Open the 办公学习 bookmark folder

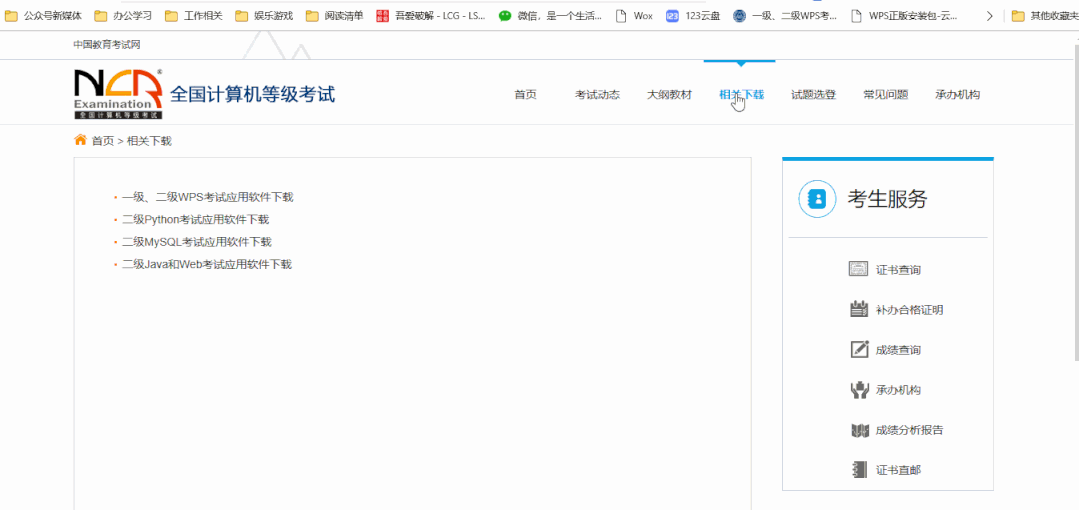pyautogui.click(x=123, y=16)
